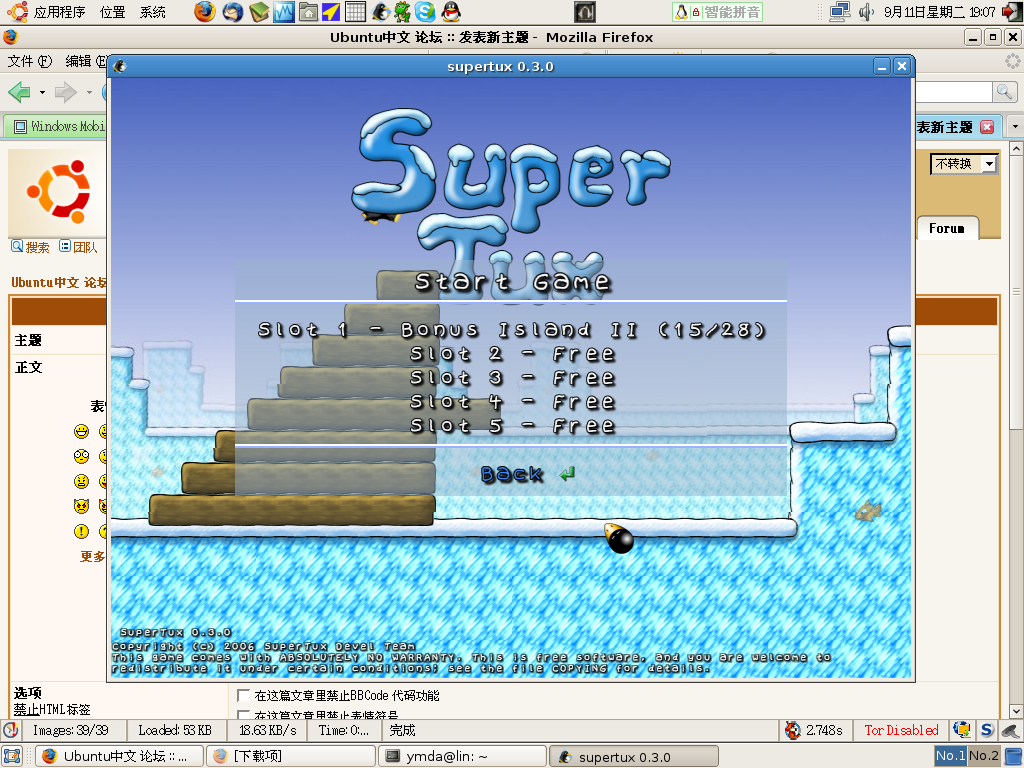Screen dimensions: 1024x768
Task: Open the home folder launcher in top panel
Action: (308, 12)
